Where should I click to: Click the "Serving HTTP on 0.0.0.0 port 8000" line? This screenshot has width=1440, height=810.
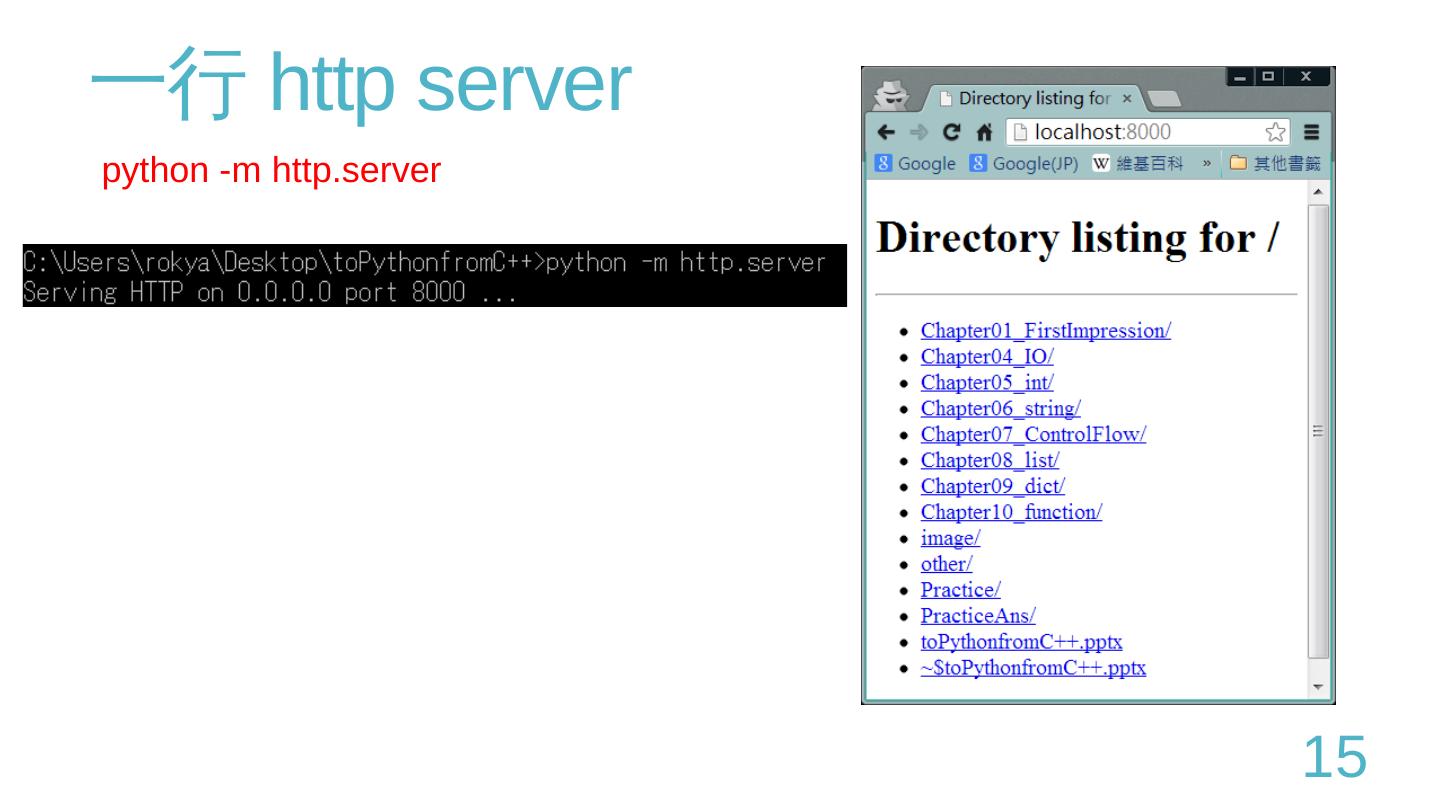pyautogui.click(x=269, y=293)
